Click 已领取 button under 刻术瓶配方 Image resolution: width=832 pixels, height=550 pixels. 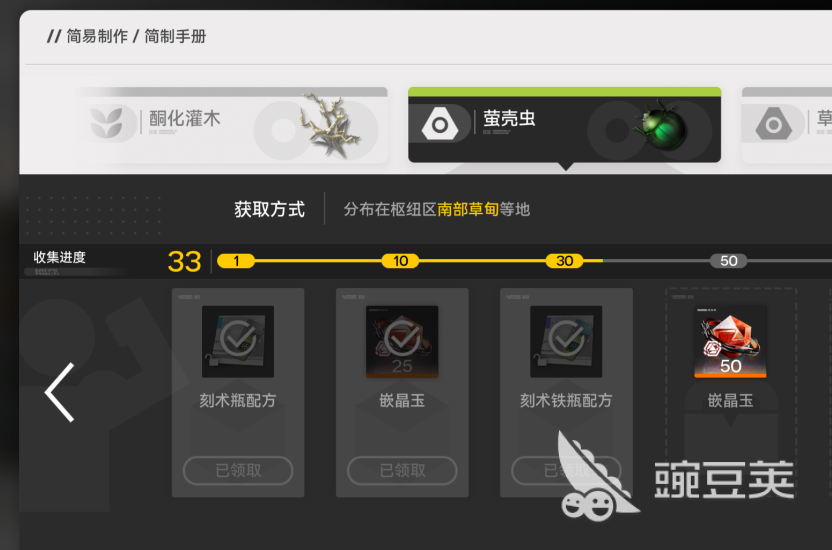click(x=238, y=470)
